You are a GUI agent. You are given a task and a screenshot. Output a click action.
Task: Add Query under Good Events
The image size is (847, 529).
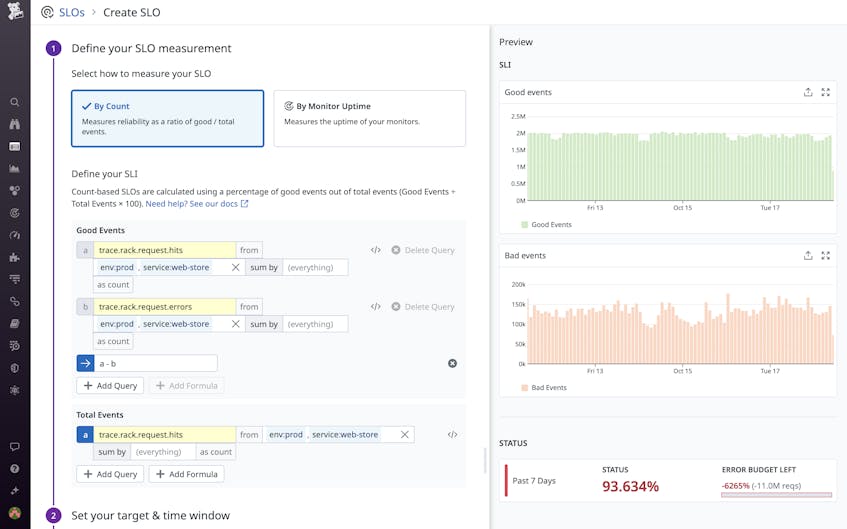tap(110, 386)
